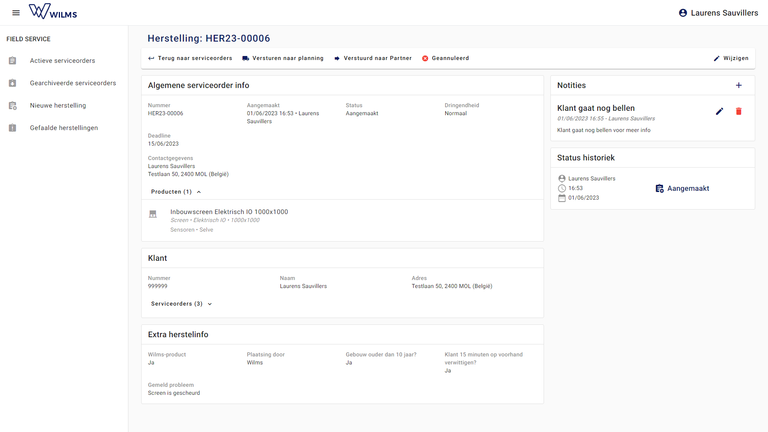Click the Wilms logo

[x=53, y=12]
